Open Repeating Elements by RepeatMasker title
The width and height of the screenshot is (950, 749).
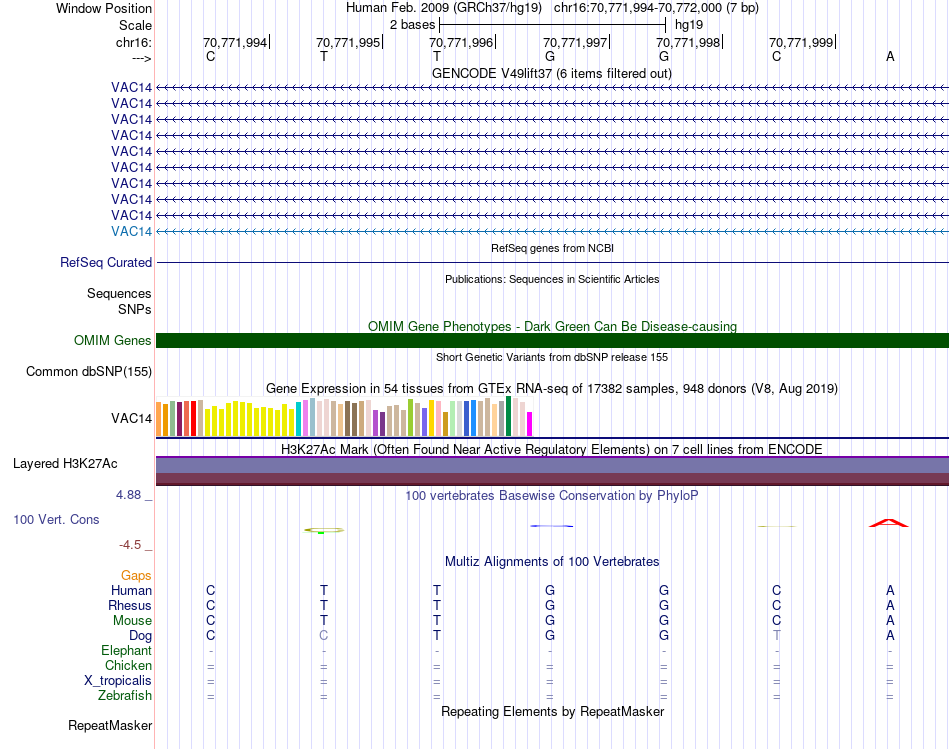pyautogui.click(x=552, y=711)
